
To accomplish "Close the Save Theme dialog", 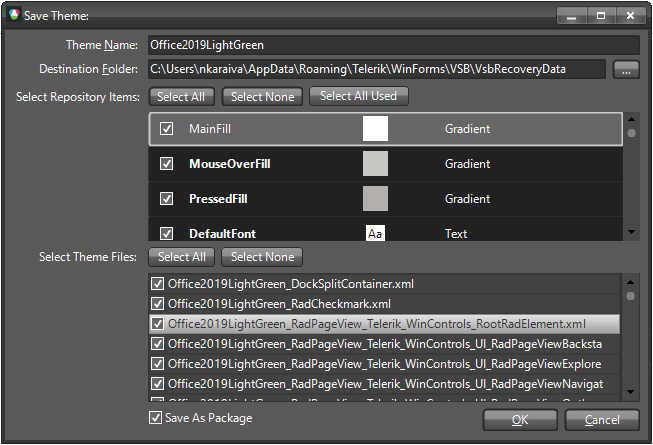I will [631, 16].
